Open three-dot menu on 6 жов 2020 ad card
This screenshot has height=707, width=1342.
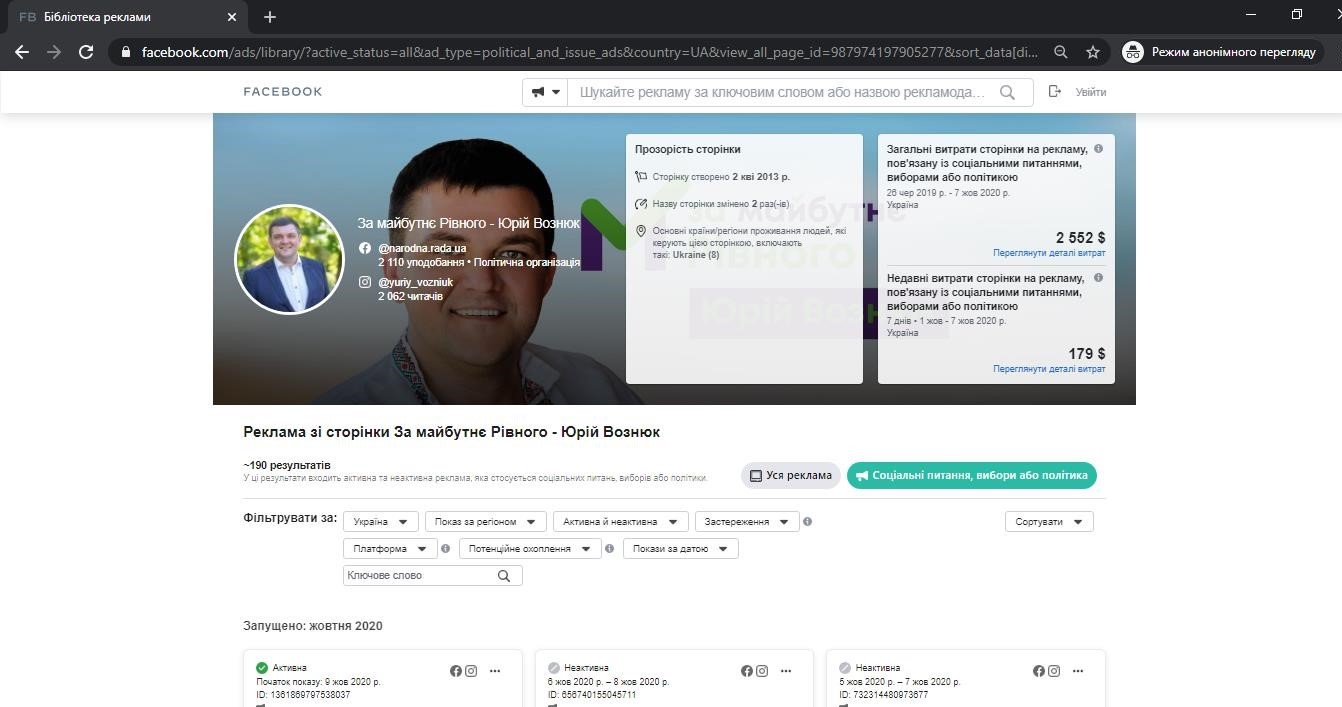(786, 671)
